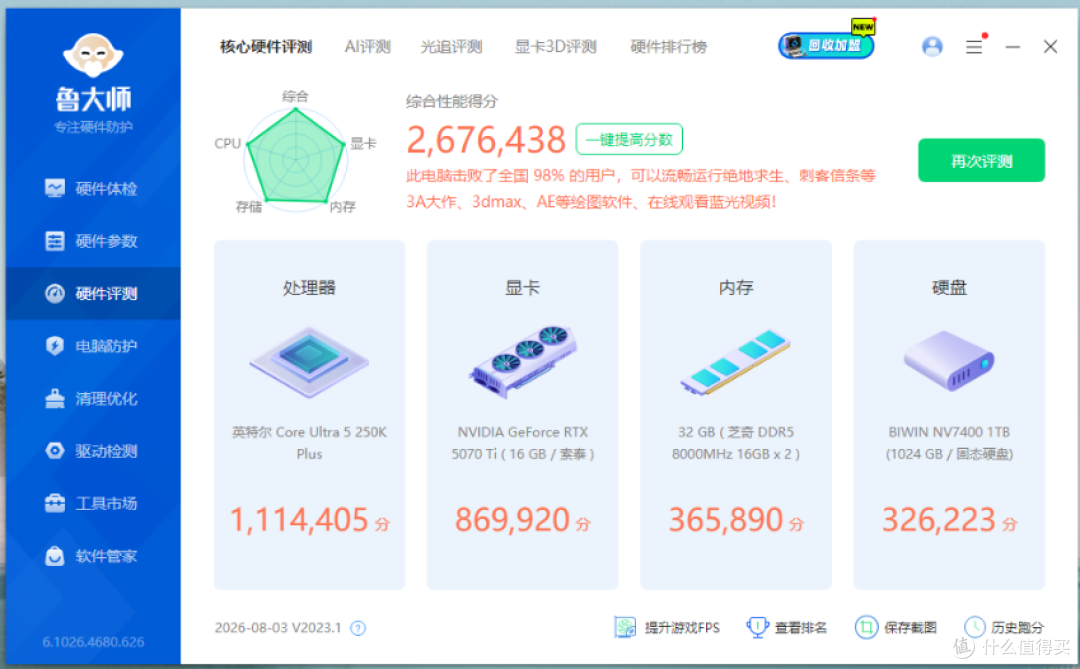Click the memory stick illustration
This screenshot has width=1080, height=669.
736,362
